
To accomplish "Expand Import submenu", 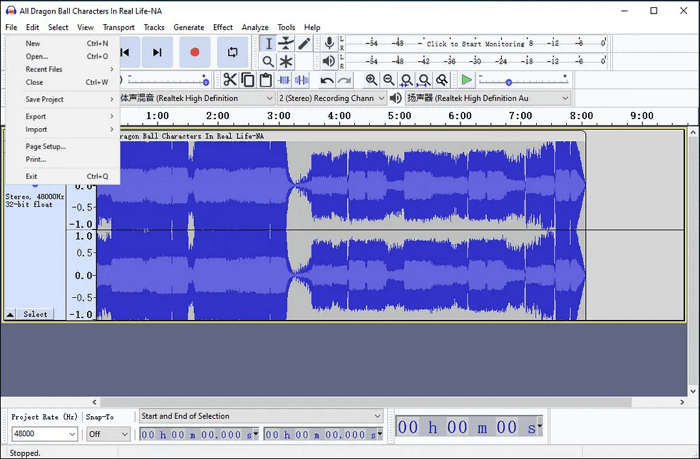I will point(63,129).
